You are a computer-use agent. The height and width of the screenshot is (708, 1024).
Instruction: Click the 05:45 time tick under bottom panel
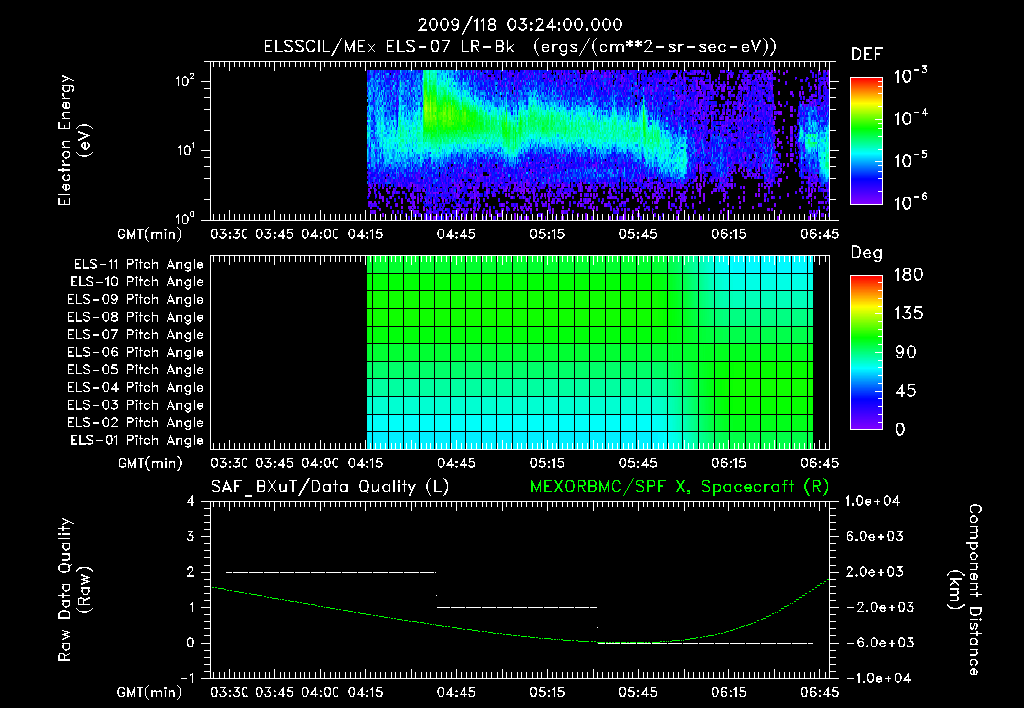(x=637, y=692)
